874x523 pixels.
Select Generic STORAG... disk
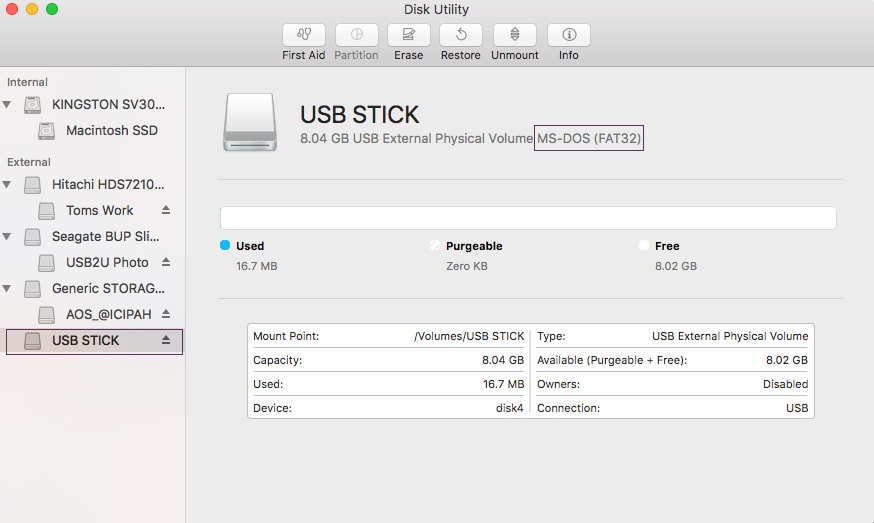(x=108, y=288)
